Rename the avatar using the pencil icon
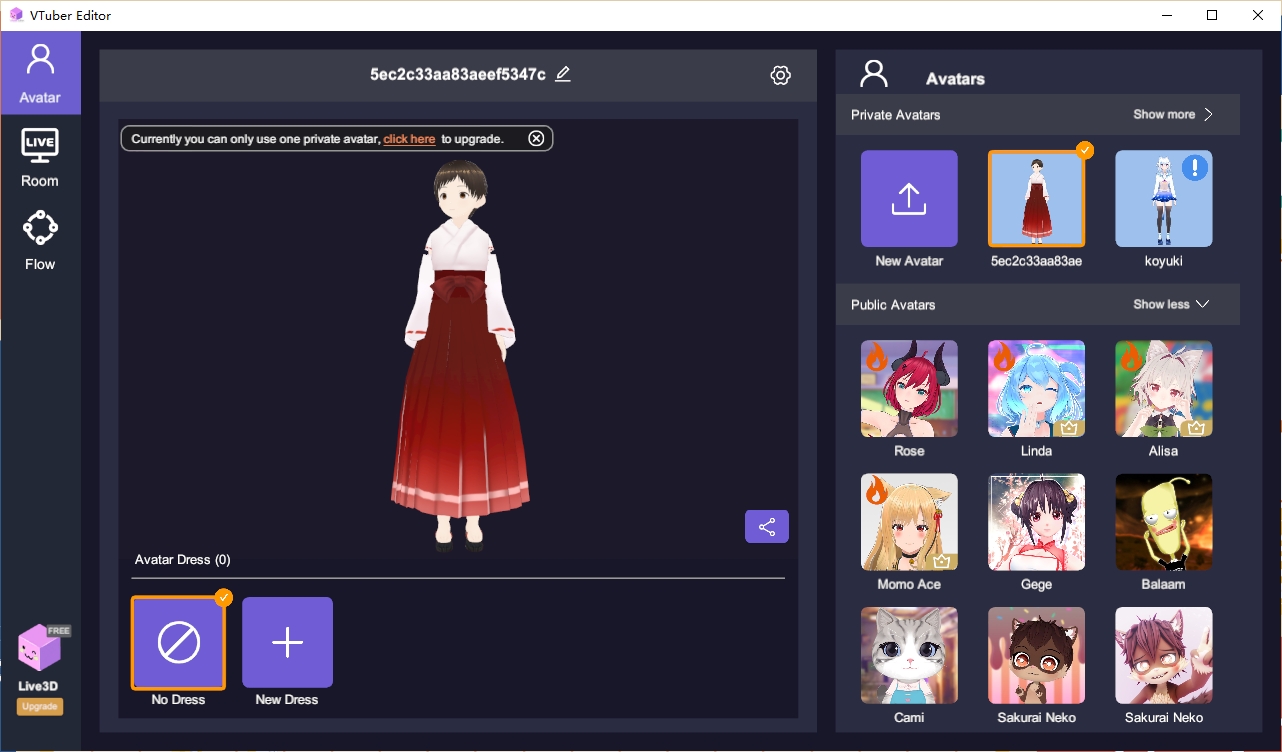 (x=562, y=74)
